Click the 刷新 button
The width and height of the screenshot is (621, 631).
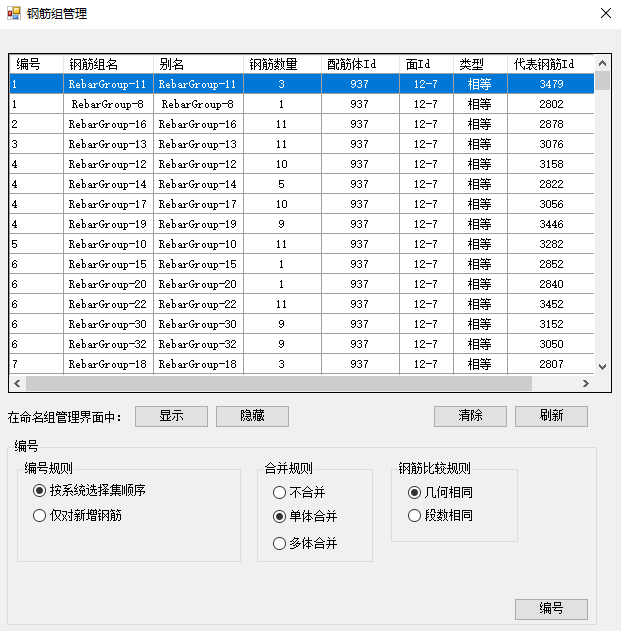[x=551, y=416]
